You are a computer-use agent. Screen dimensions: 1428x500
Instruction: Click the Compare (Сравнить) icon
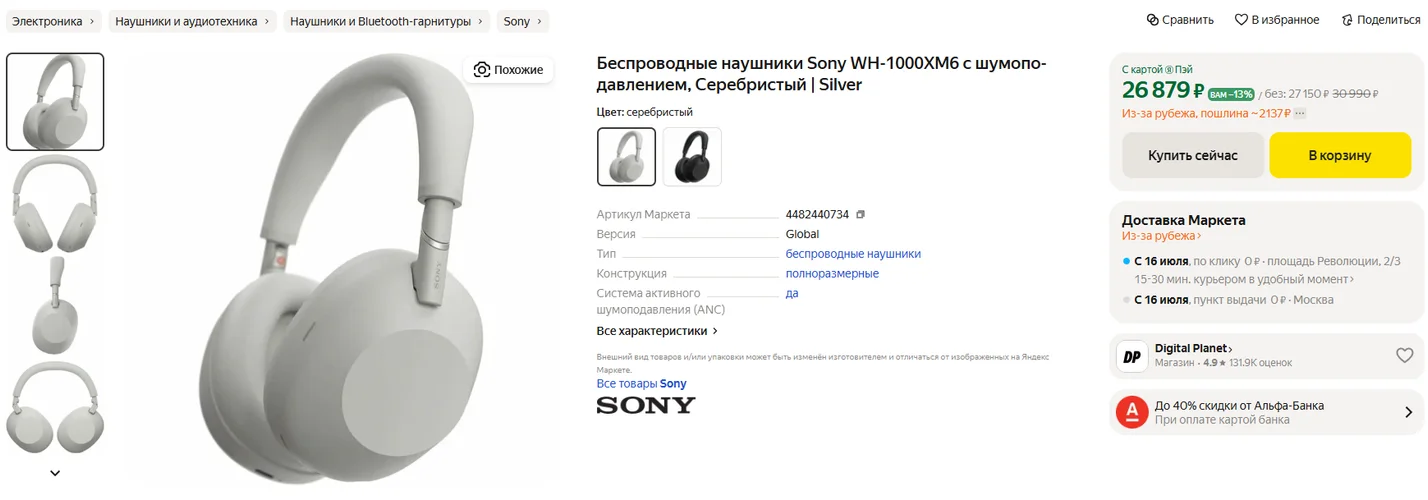pyautogui.click(x=1152, y=20)
